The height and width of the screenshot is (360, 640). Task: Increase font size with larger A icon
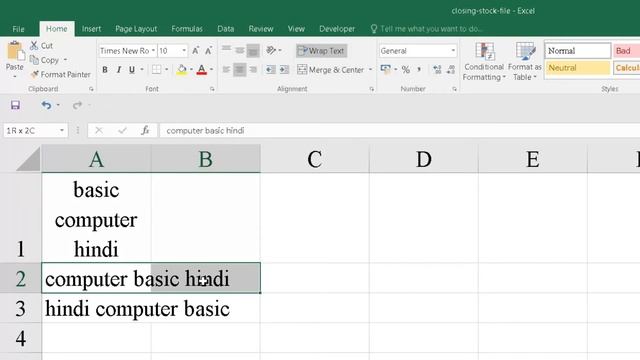coord(195,51)
